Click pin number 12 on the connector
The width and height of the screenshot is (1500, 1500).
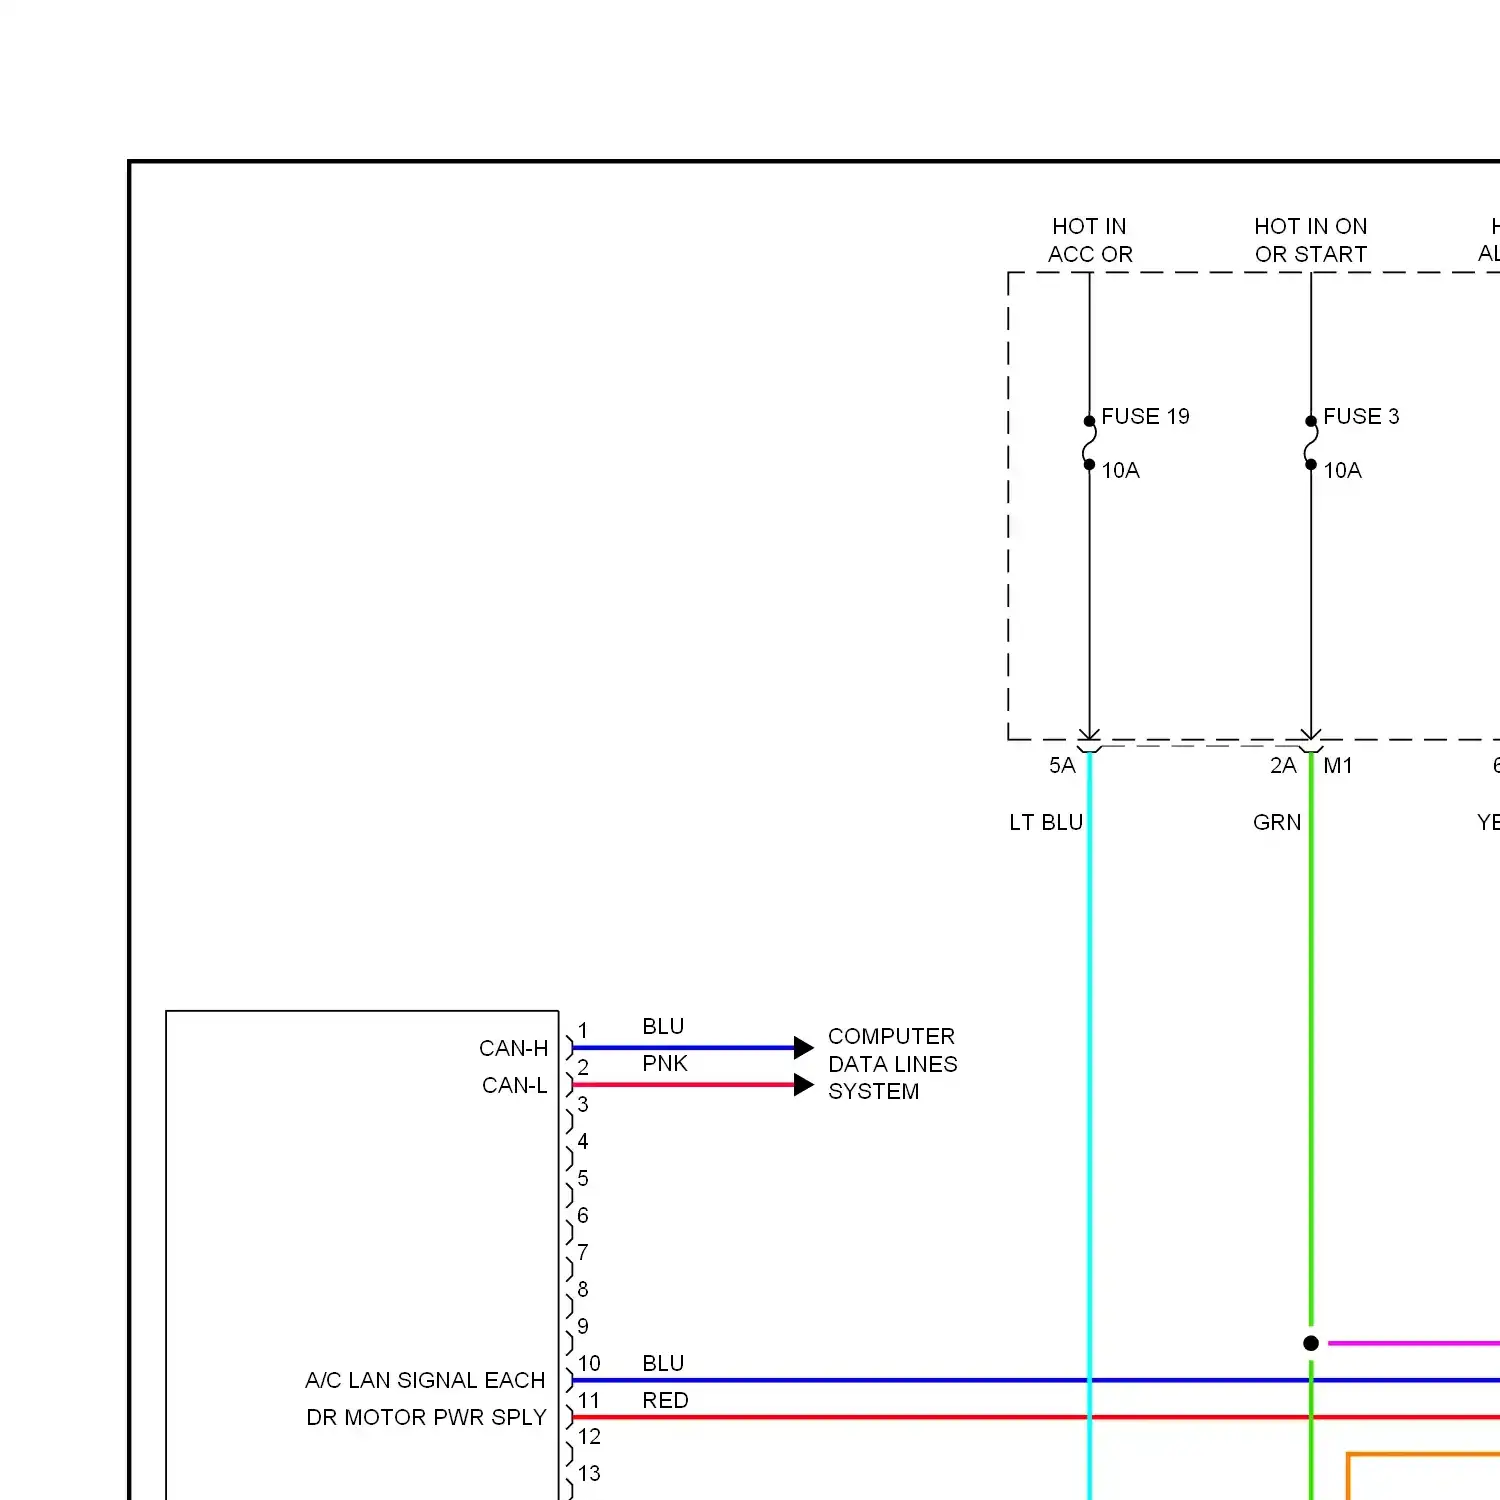[x=589, y=1436]
